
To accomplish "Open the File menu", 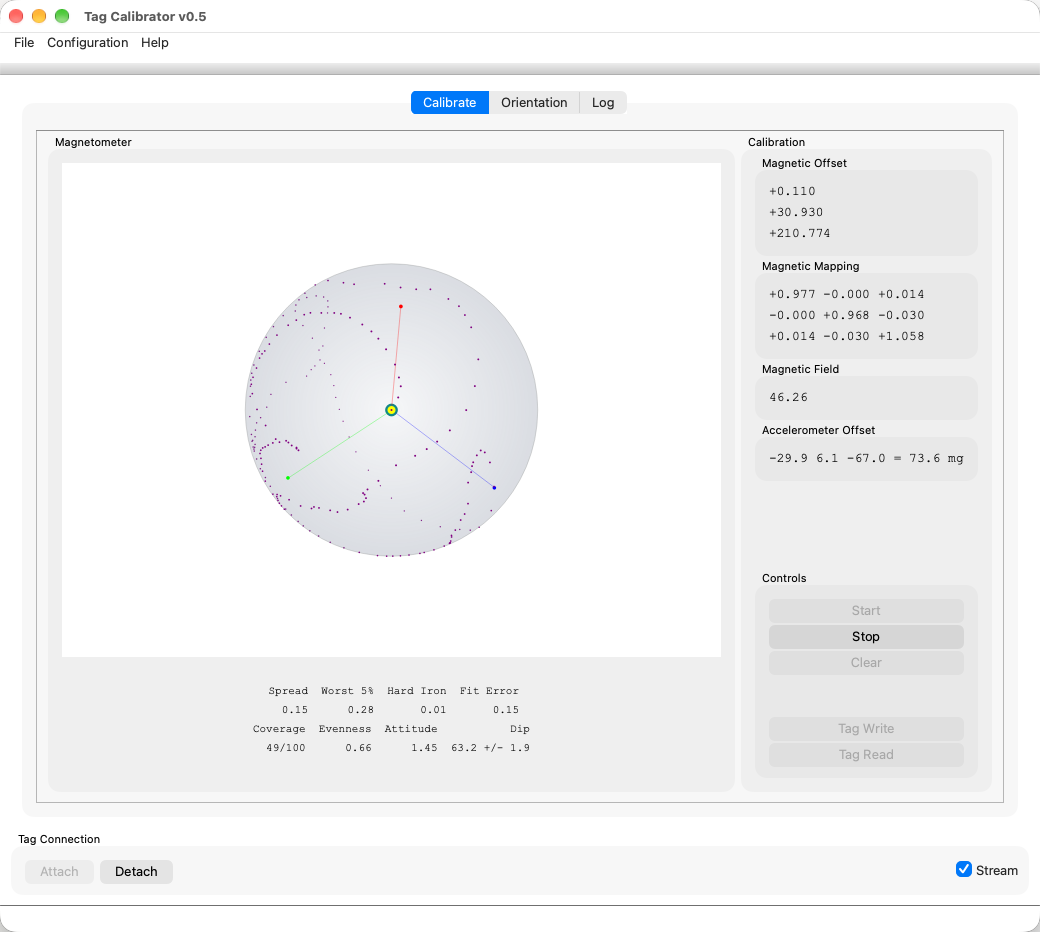I will tap(24, 42).
